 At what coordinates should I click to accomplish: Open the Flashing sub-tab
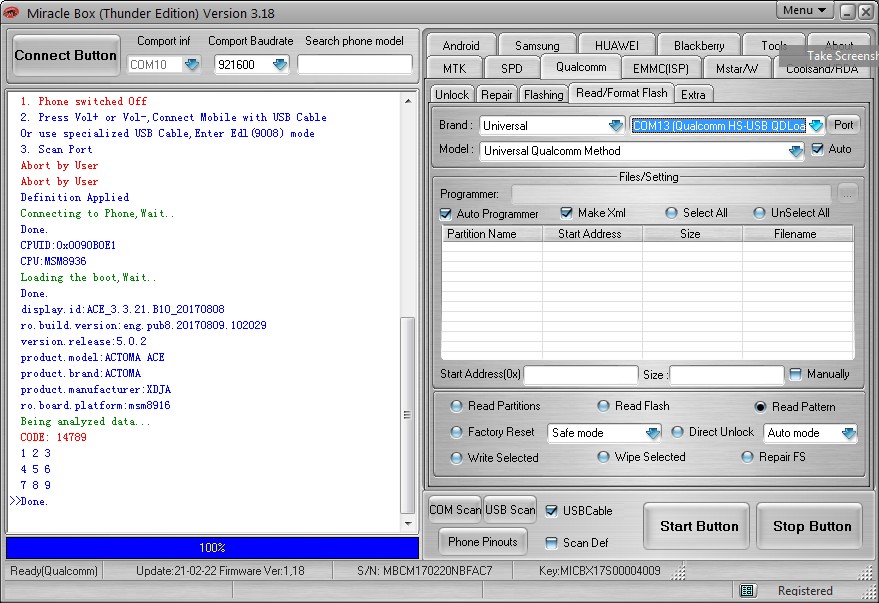coord(544,94)
